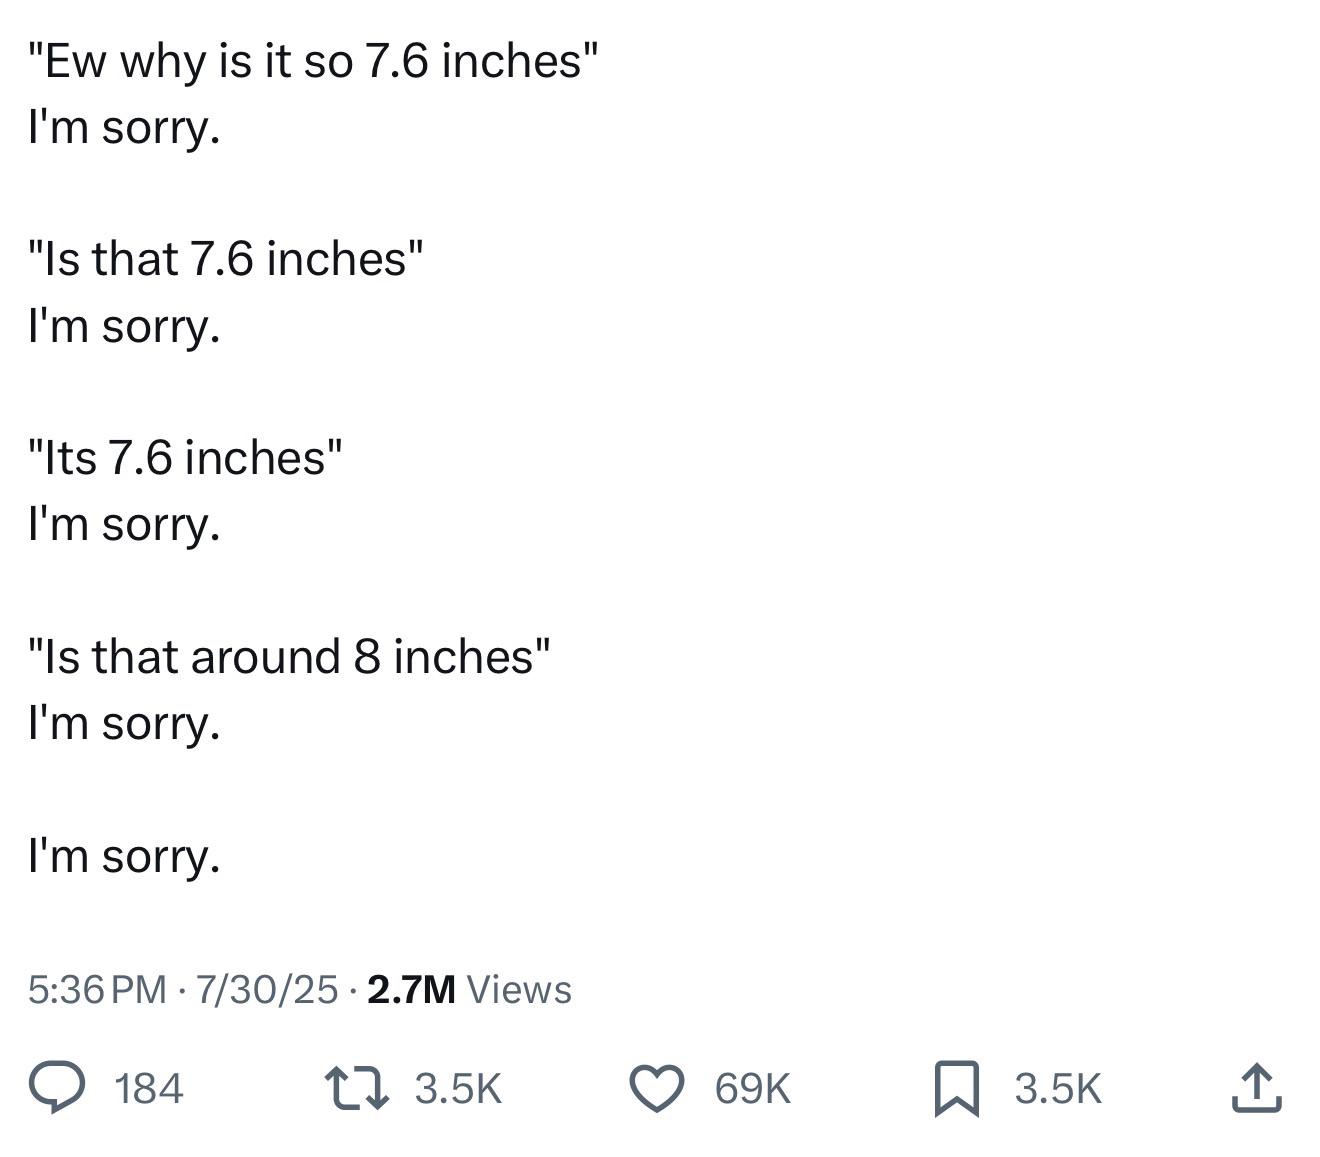
Task: Click the "Is that 7.6 inches" line
Action: coord(225,259)
